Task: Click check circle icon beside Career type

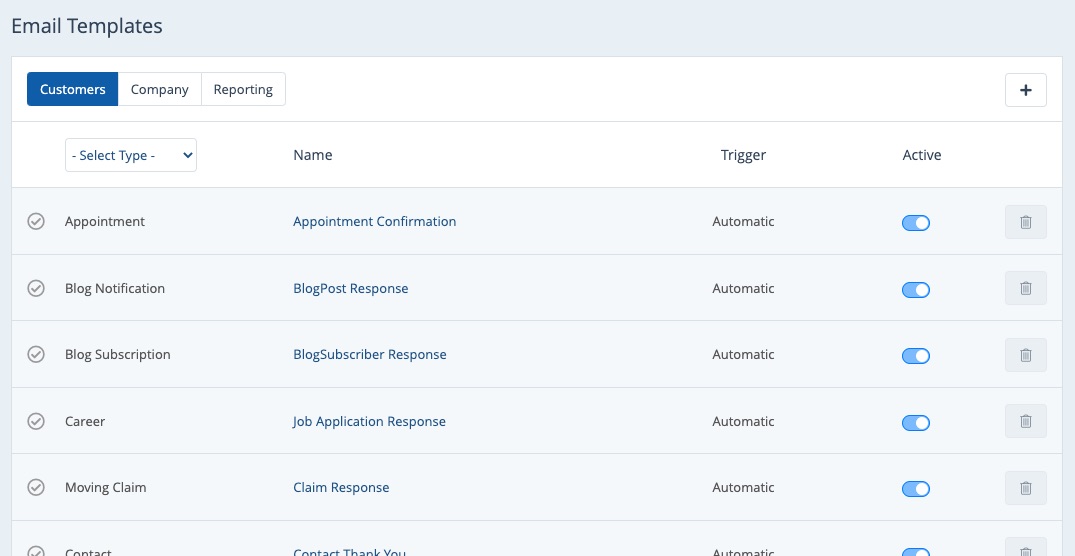Action: 36,421
